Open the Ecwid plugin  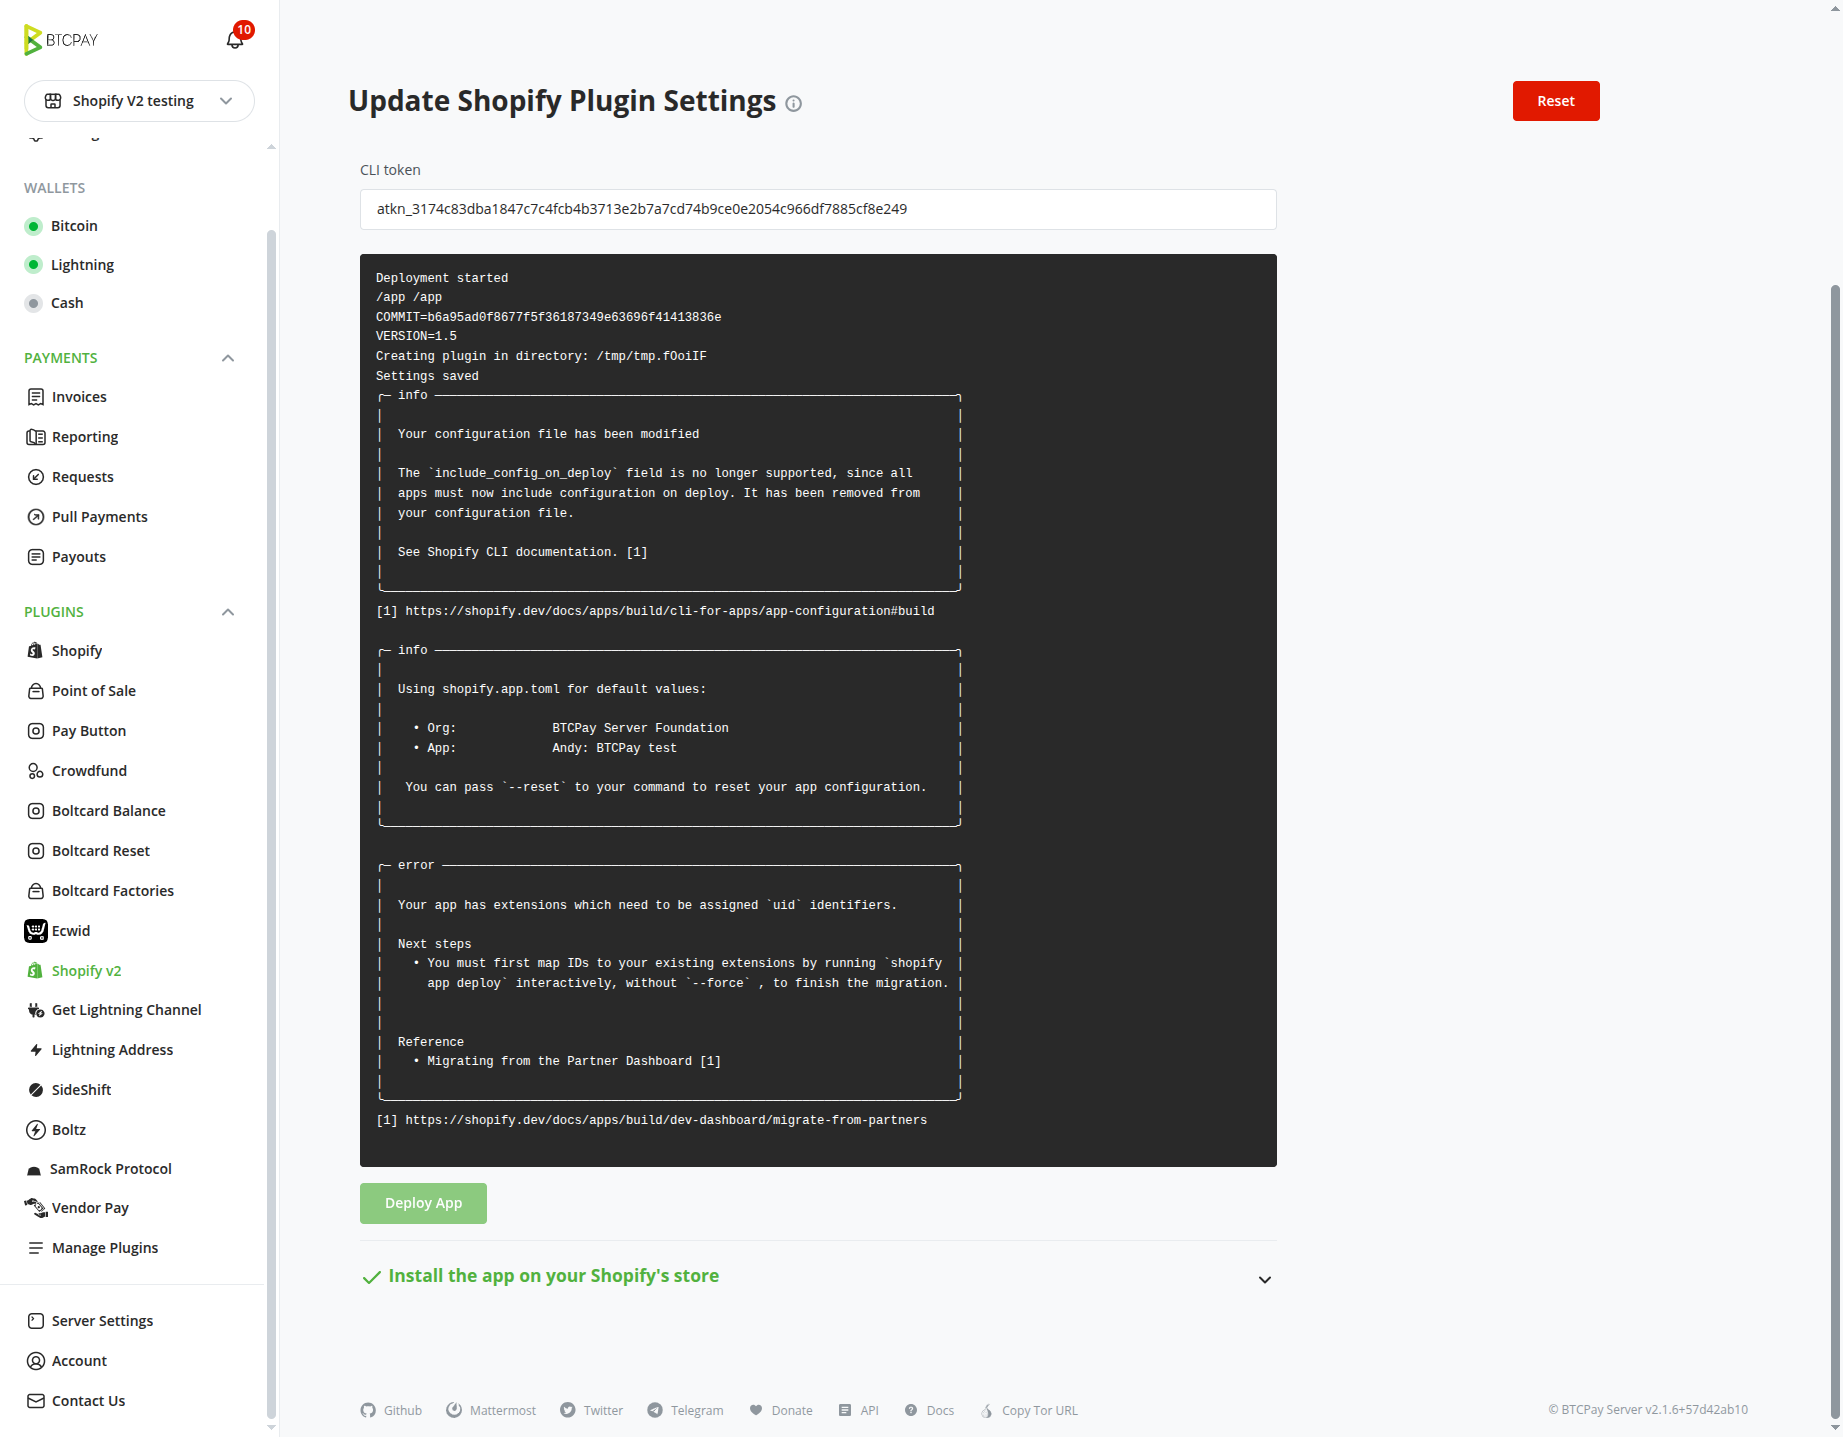point(70,930)
